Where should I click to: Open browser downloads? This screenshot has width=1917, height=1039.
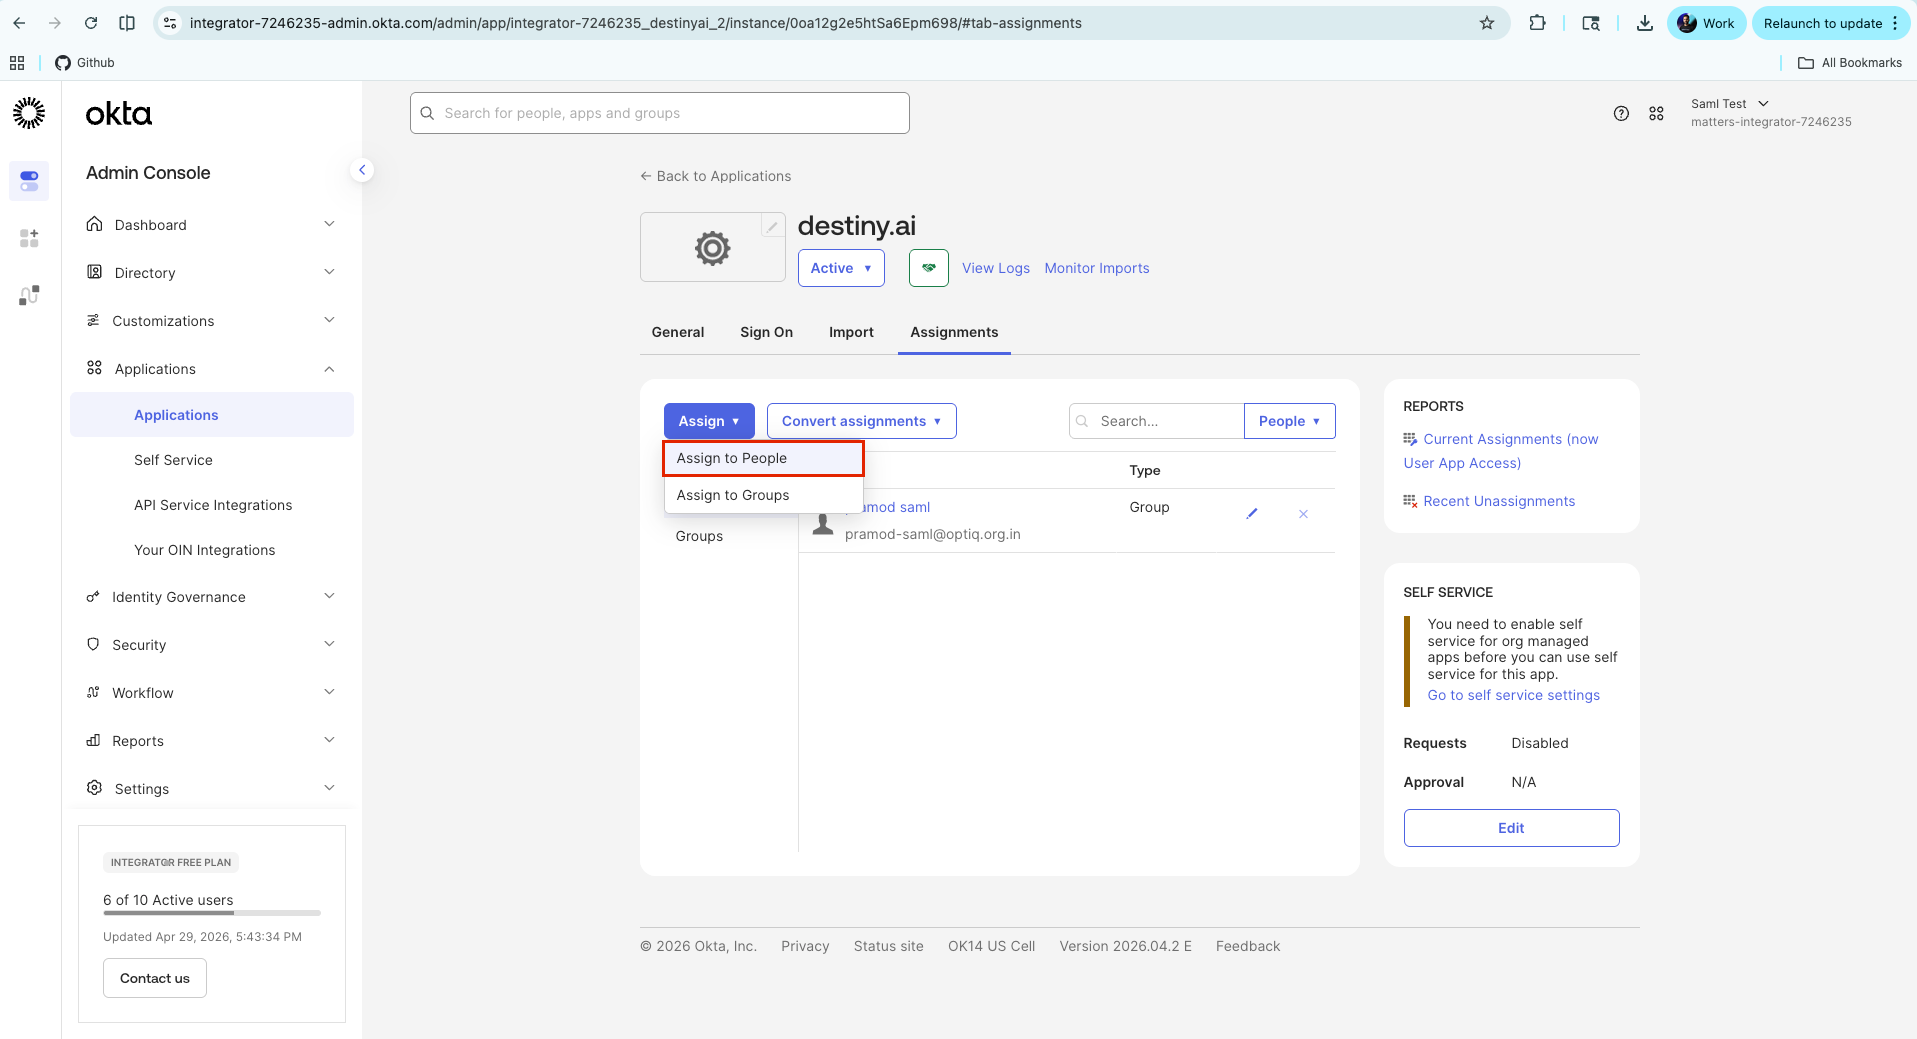coord(1644,23)
